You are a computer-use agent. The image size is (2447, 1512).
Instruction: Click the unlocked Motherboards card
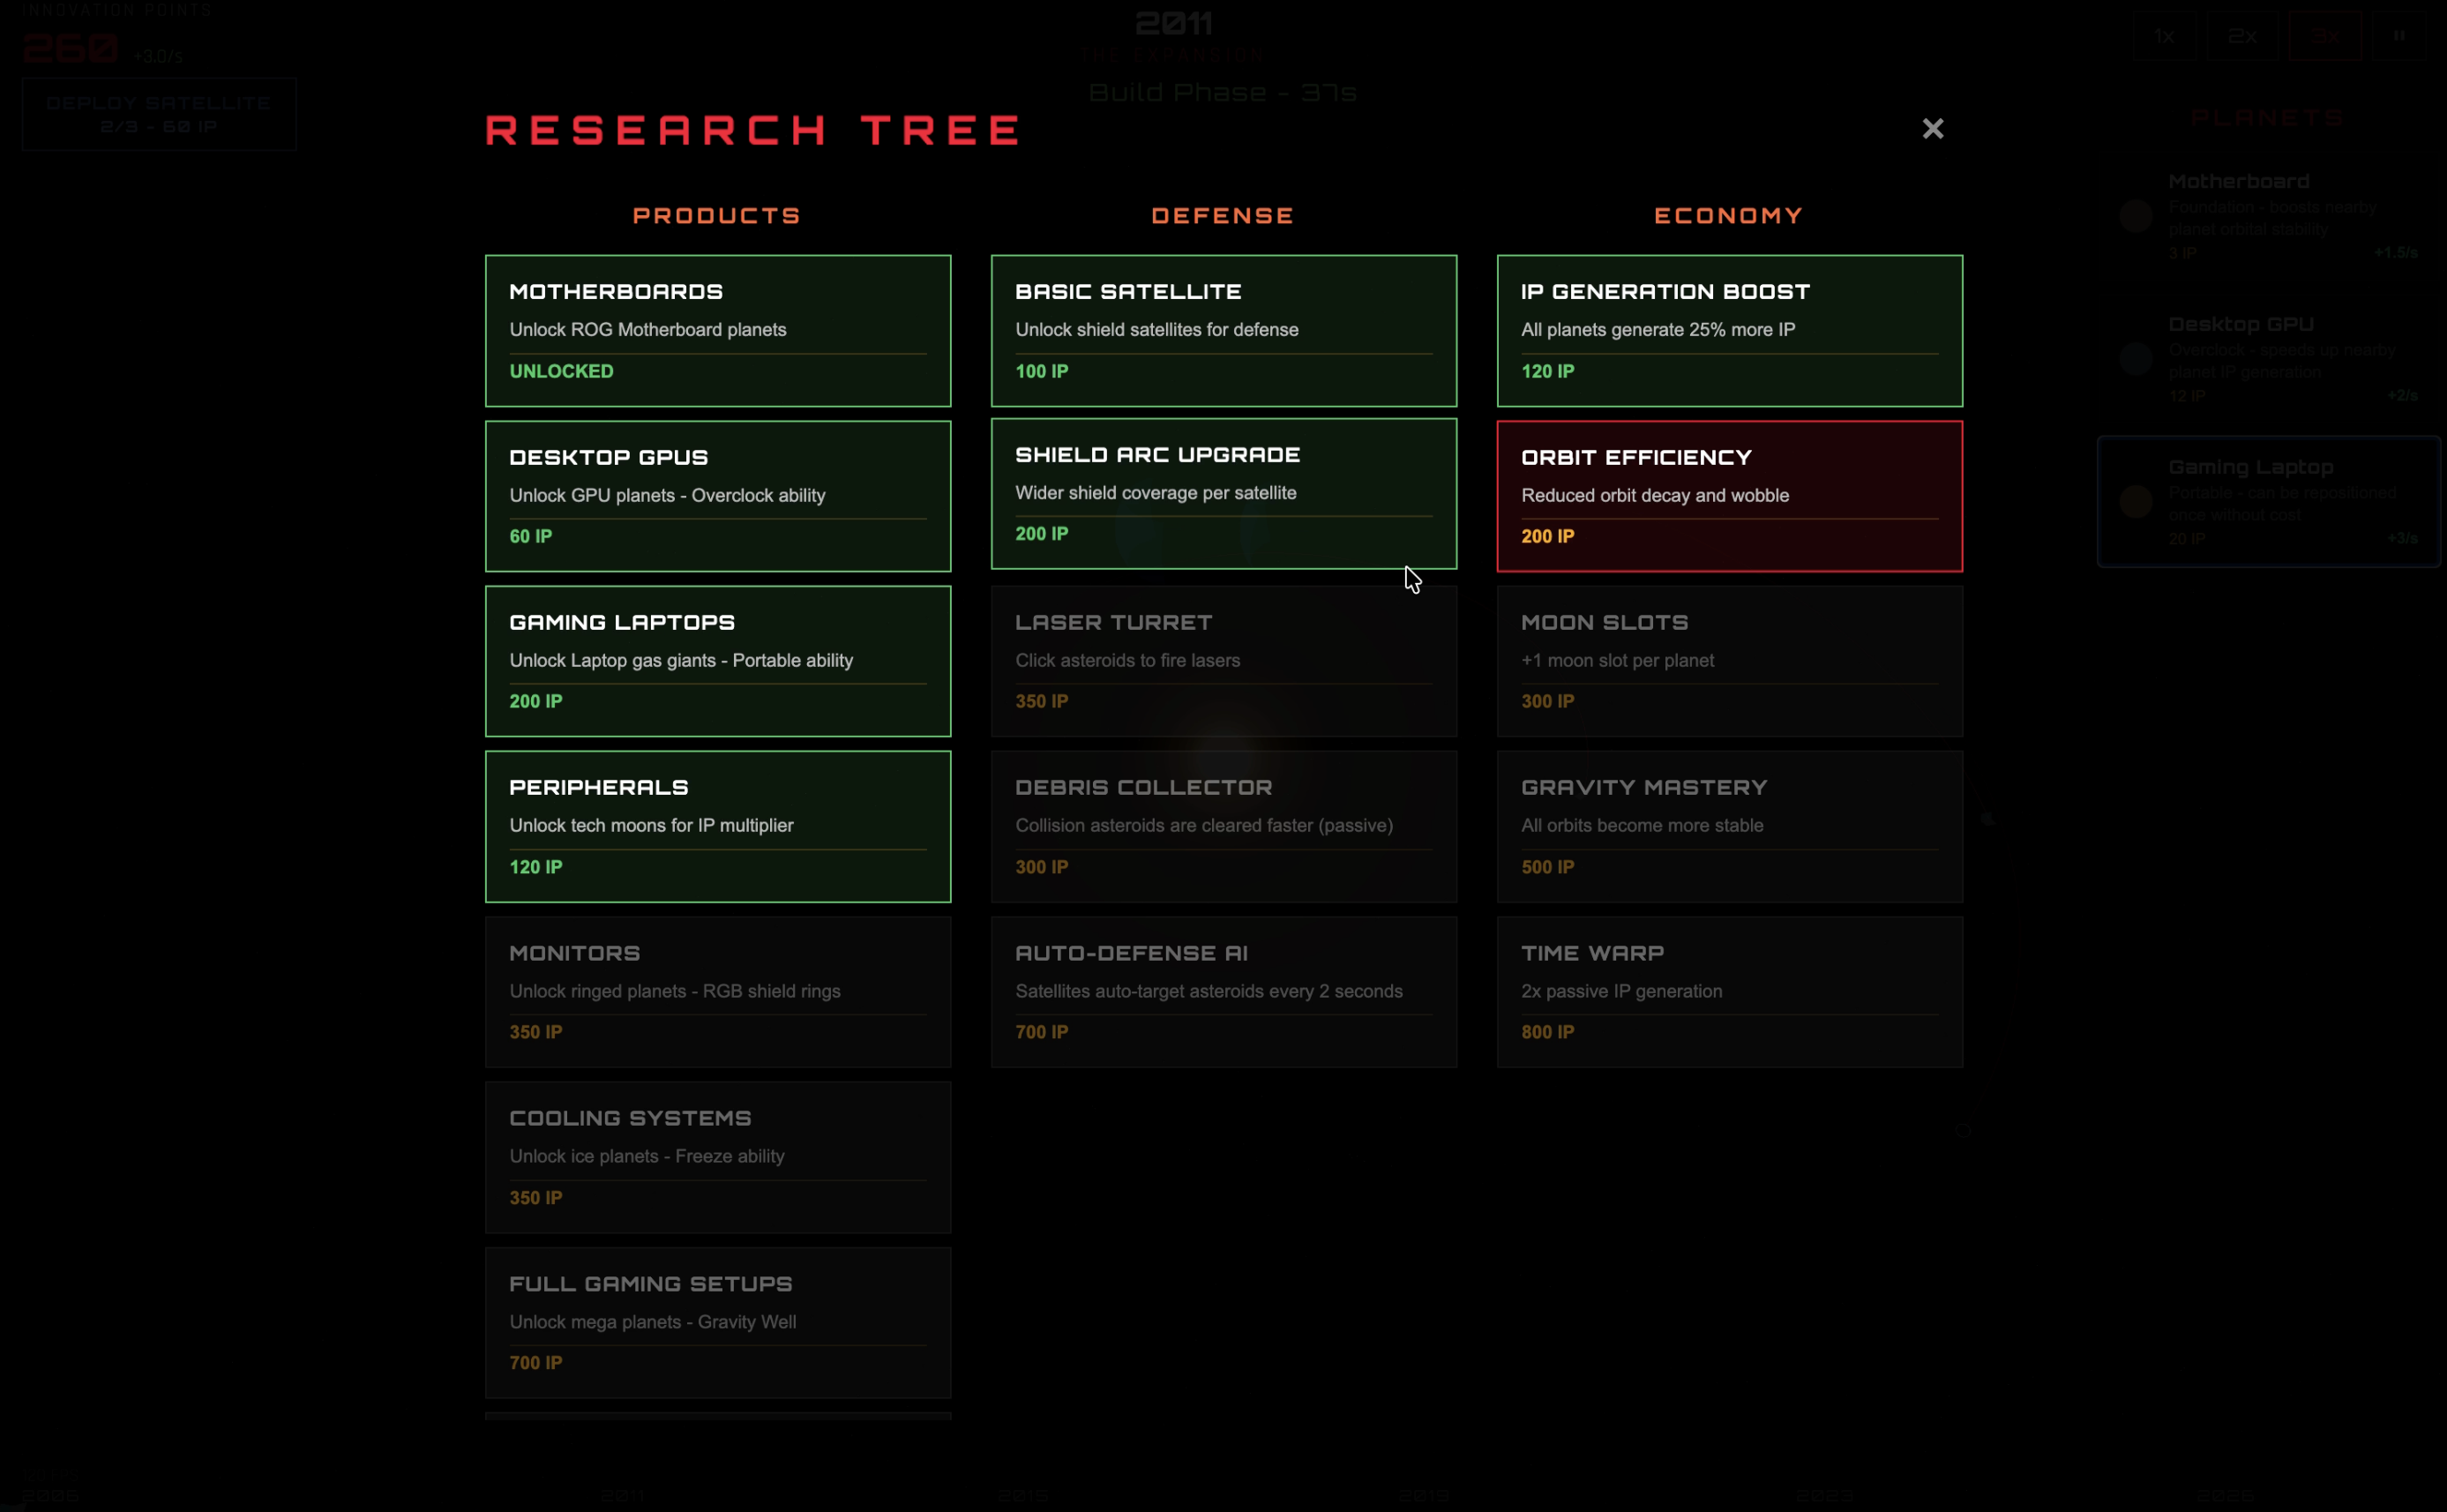coord(718,331)
